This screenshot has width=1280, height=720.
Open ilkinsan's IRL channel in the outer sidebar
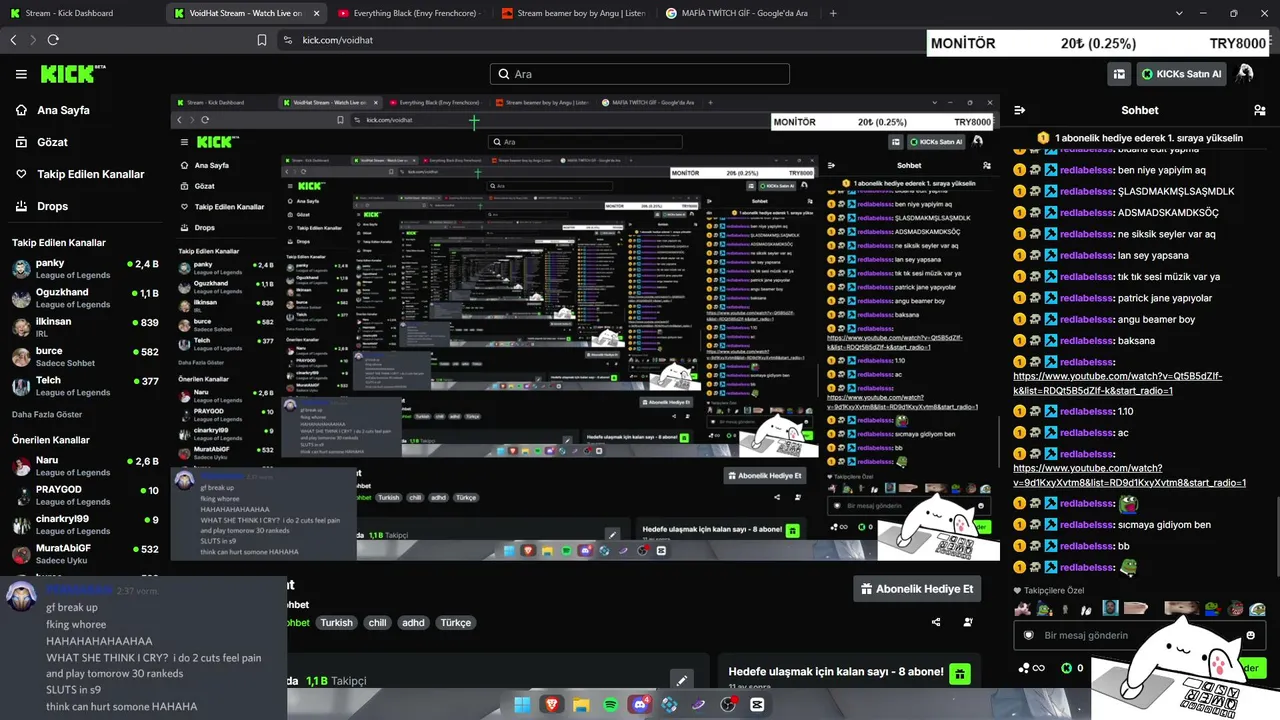85,327
